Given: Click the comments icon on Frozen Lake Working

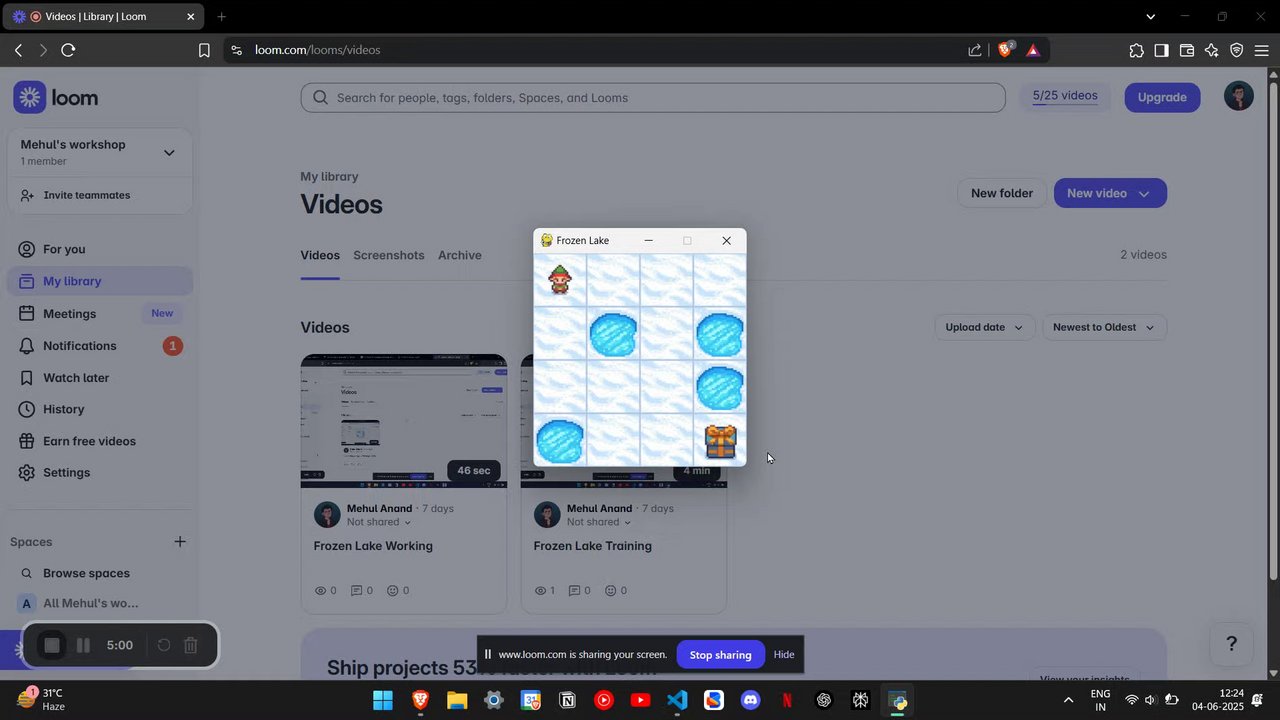Looking at the screenshot, I should coord(356,591).
